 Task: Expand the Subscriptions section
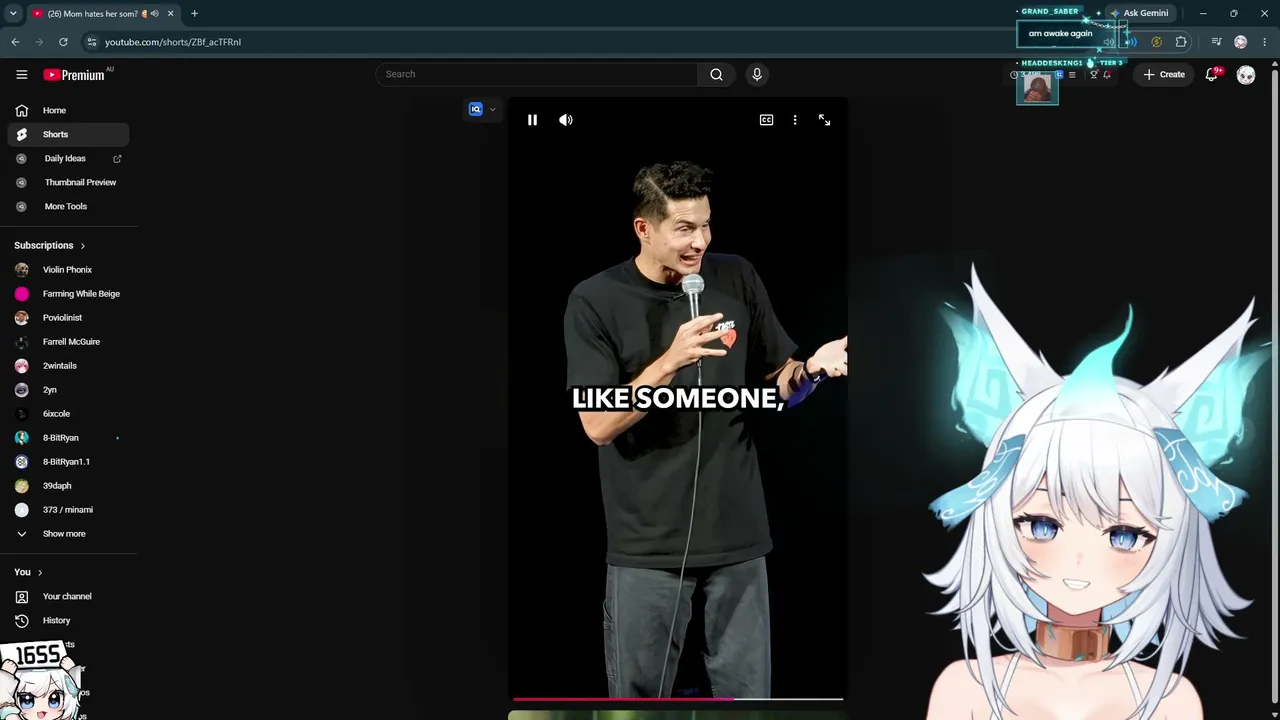[50, 245]
